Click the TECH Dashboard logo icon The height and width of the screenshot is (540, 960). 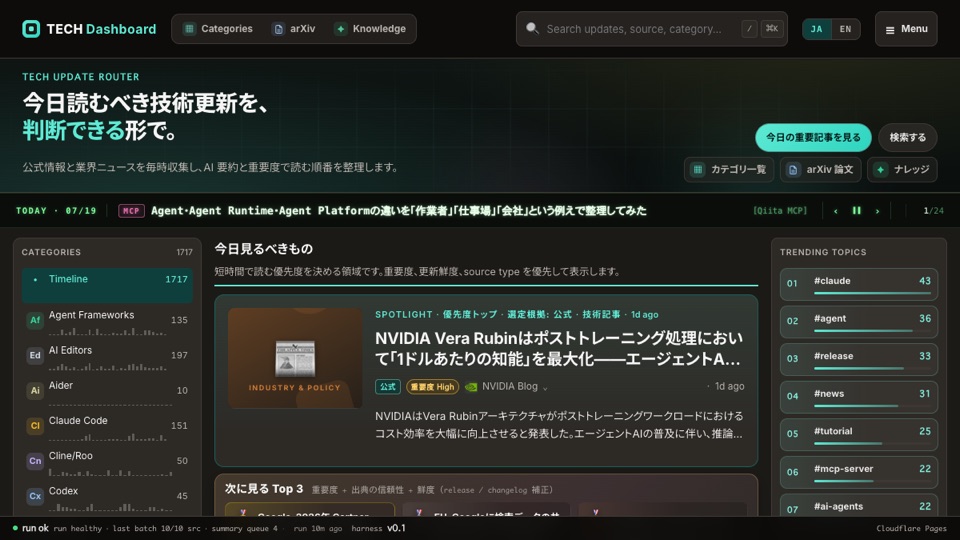coord(31,29)
